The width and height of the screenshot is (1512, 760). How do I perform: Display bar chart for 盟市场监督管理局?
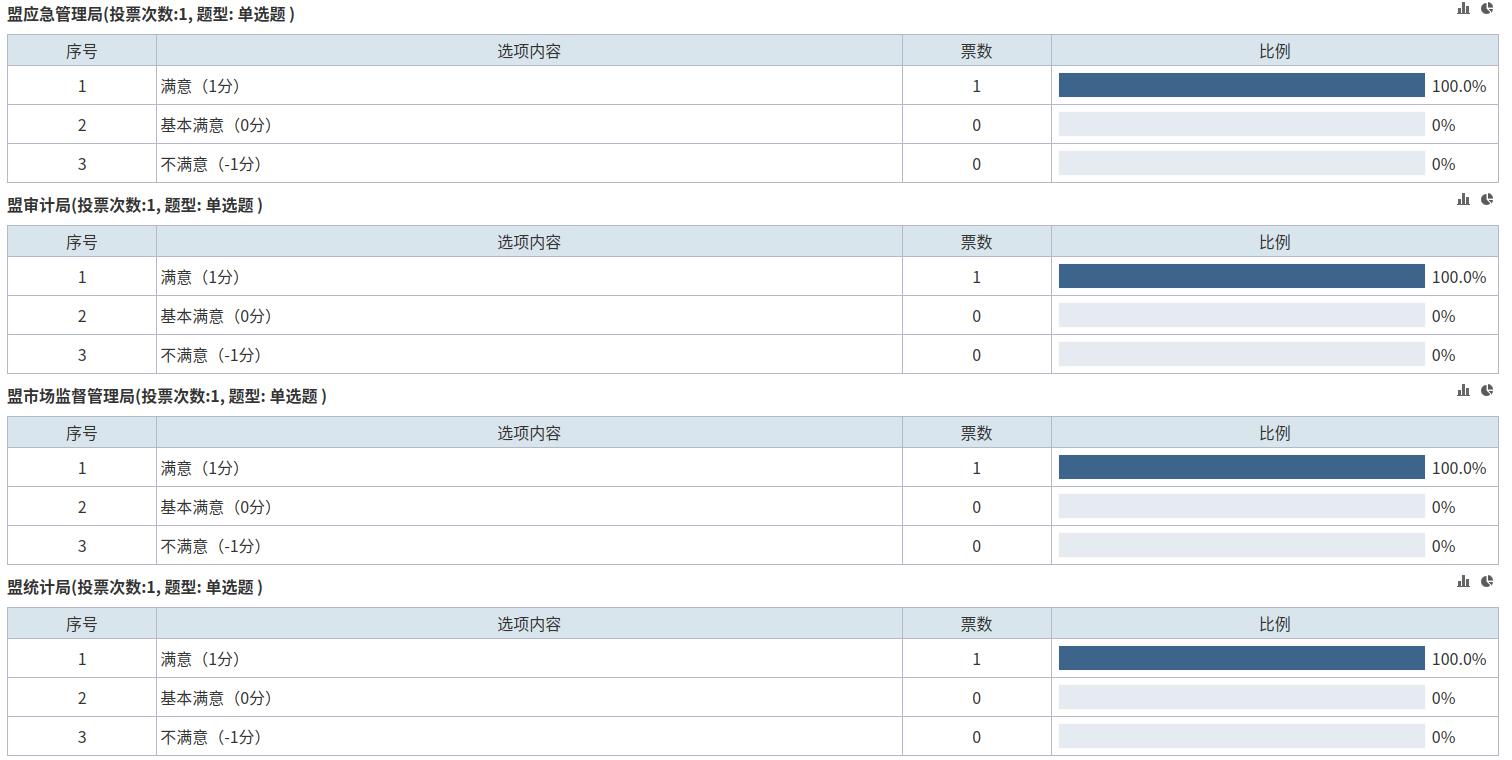(x=1463, y=391)
